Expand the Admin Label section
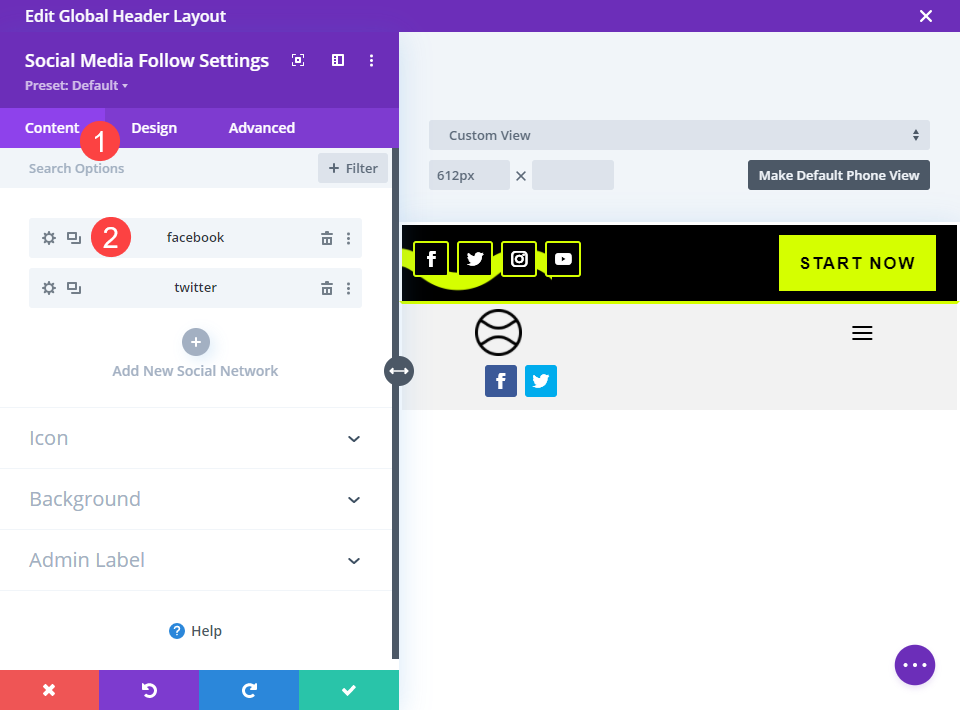 coord(196,560)
